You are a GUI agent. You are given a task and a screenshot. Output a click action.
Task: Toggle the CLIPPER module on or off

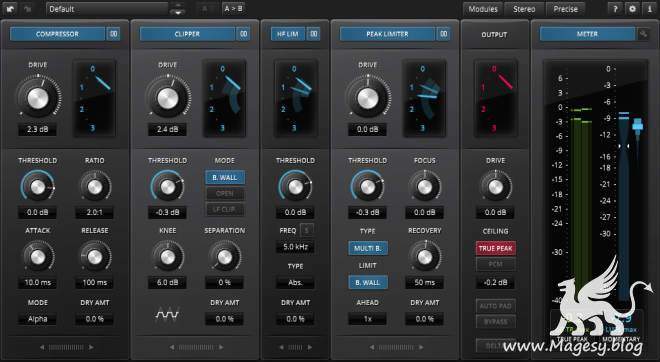pyautogui.click(x=187, y=34)
